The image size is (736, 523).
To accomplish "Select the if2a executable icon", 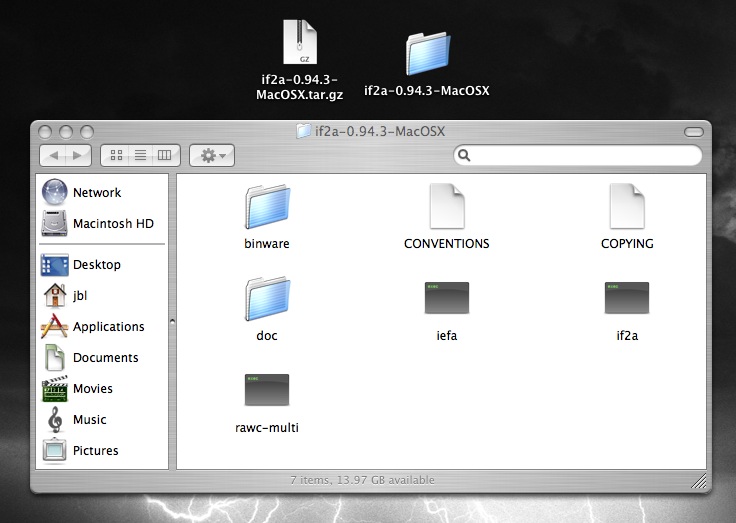I will tap(627, 299).
